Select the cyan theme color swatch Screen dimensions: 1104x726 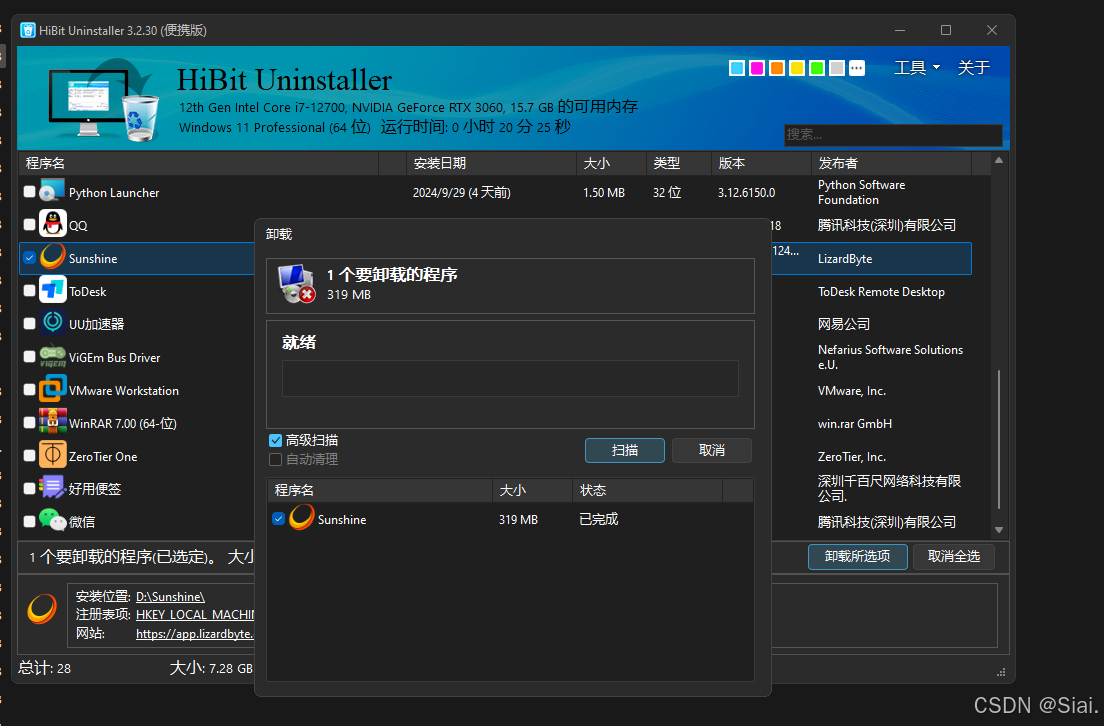click(x=737, y=68)
